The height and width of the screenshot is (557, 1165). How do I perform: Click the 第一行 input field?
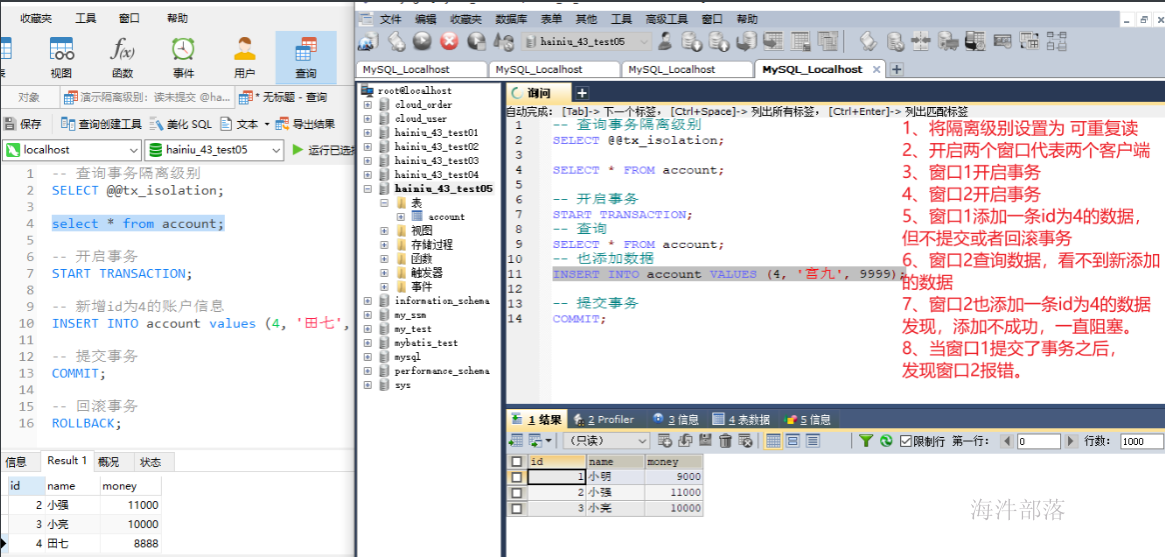[x=1038, y=441]
